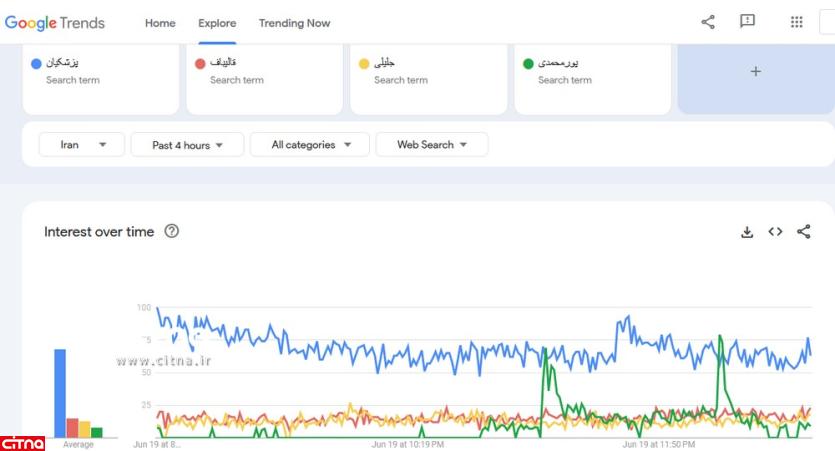The height and width of the screenshot is (451, 835).
Task: Open the Past 4 hours time range dropdown
Action: click(x=187, y=145)
